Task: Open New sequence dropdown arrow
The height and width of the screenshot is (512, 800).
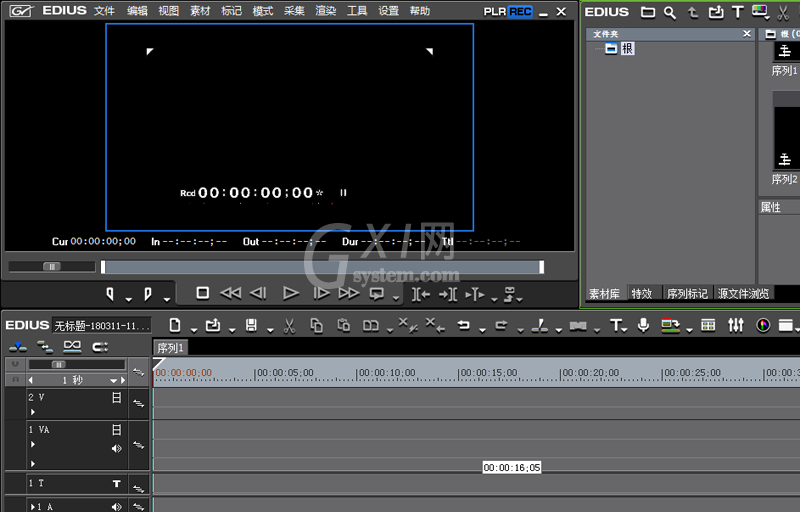Action: click(194, 330)
